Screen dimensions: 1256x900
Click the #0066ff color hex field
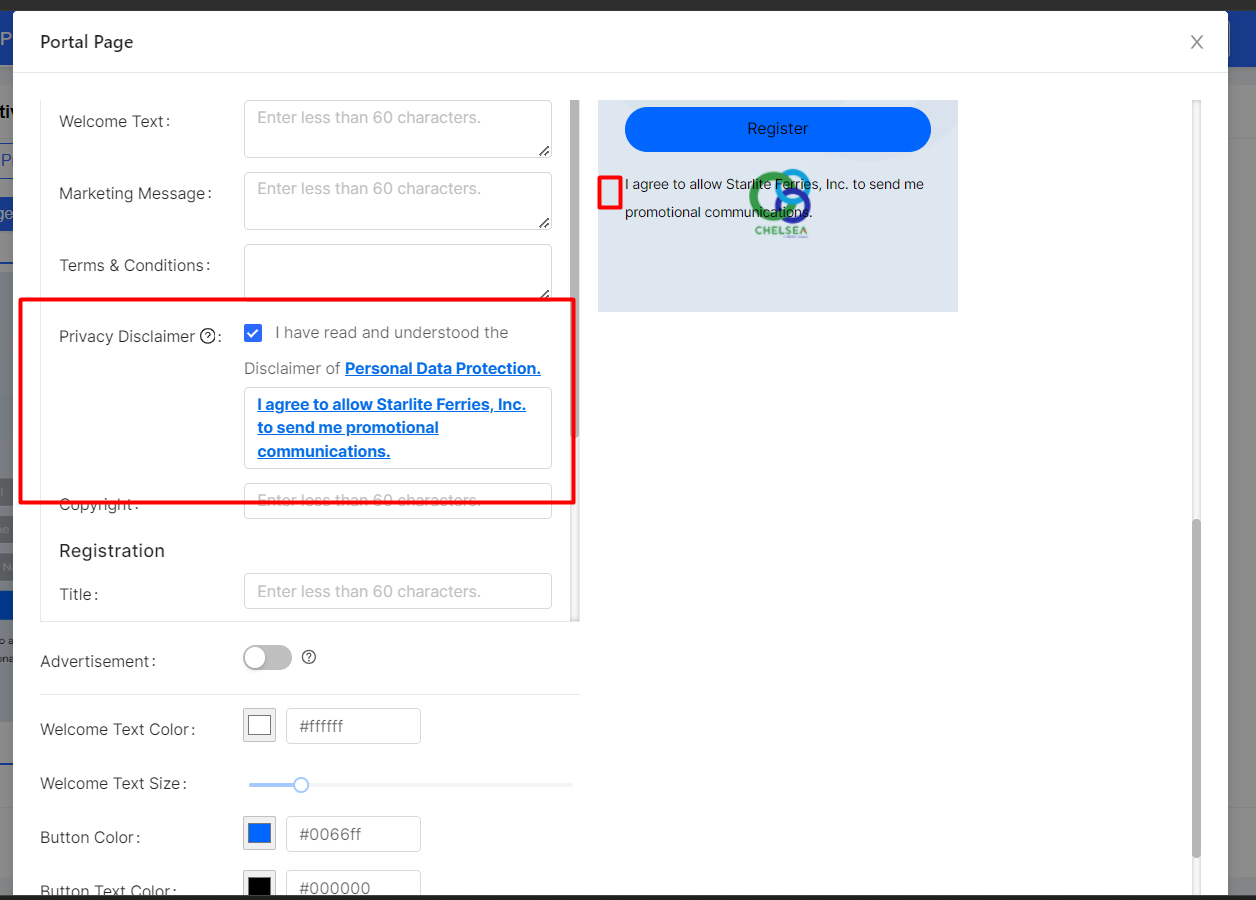tap(354, 834)
